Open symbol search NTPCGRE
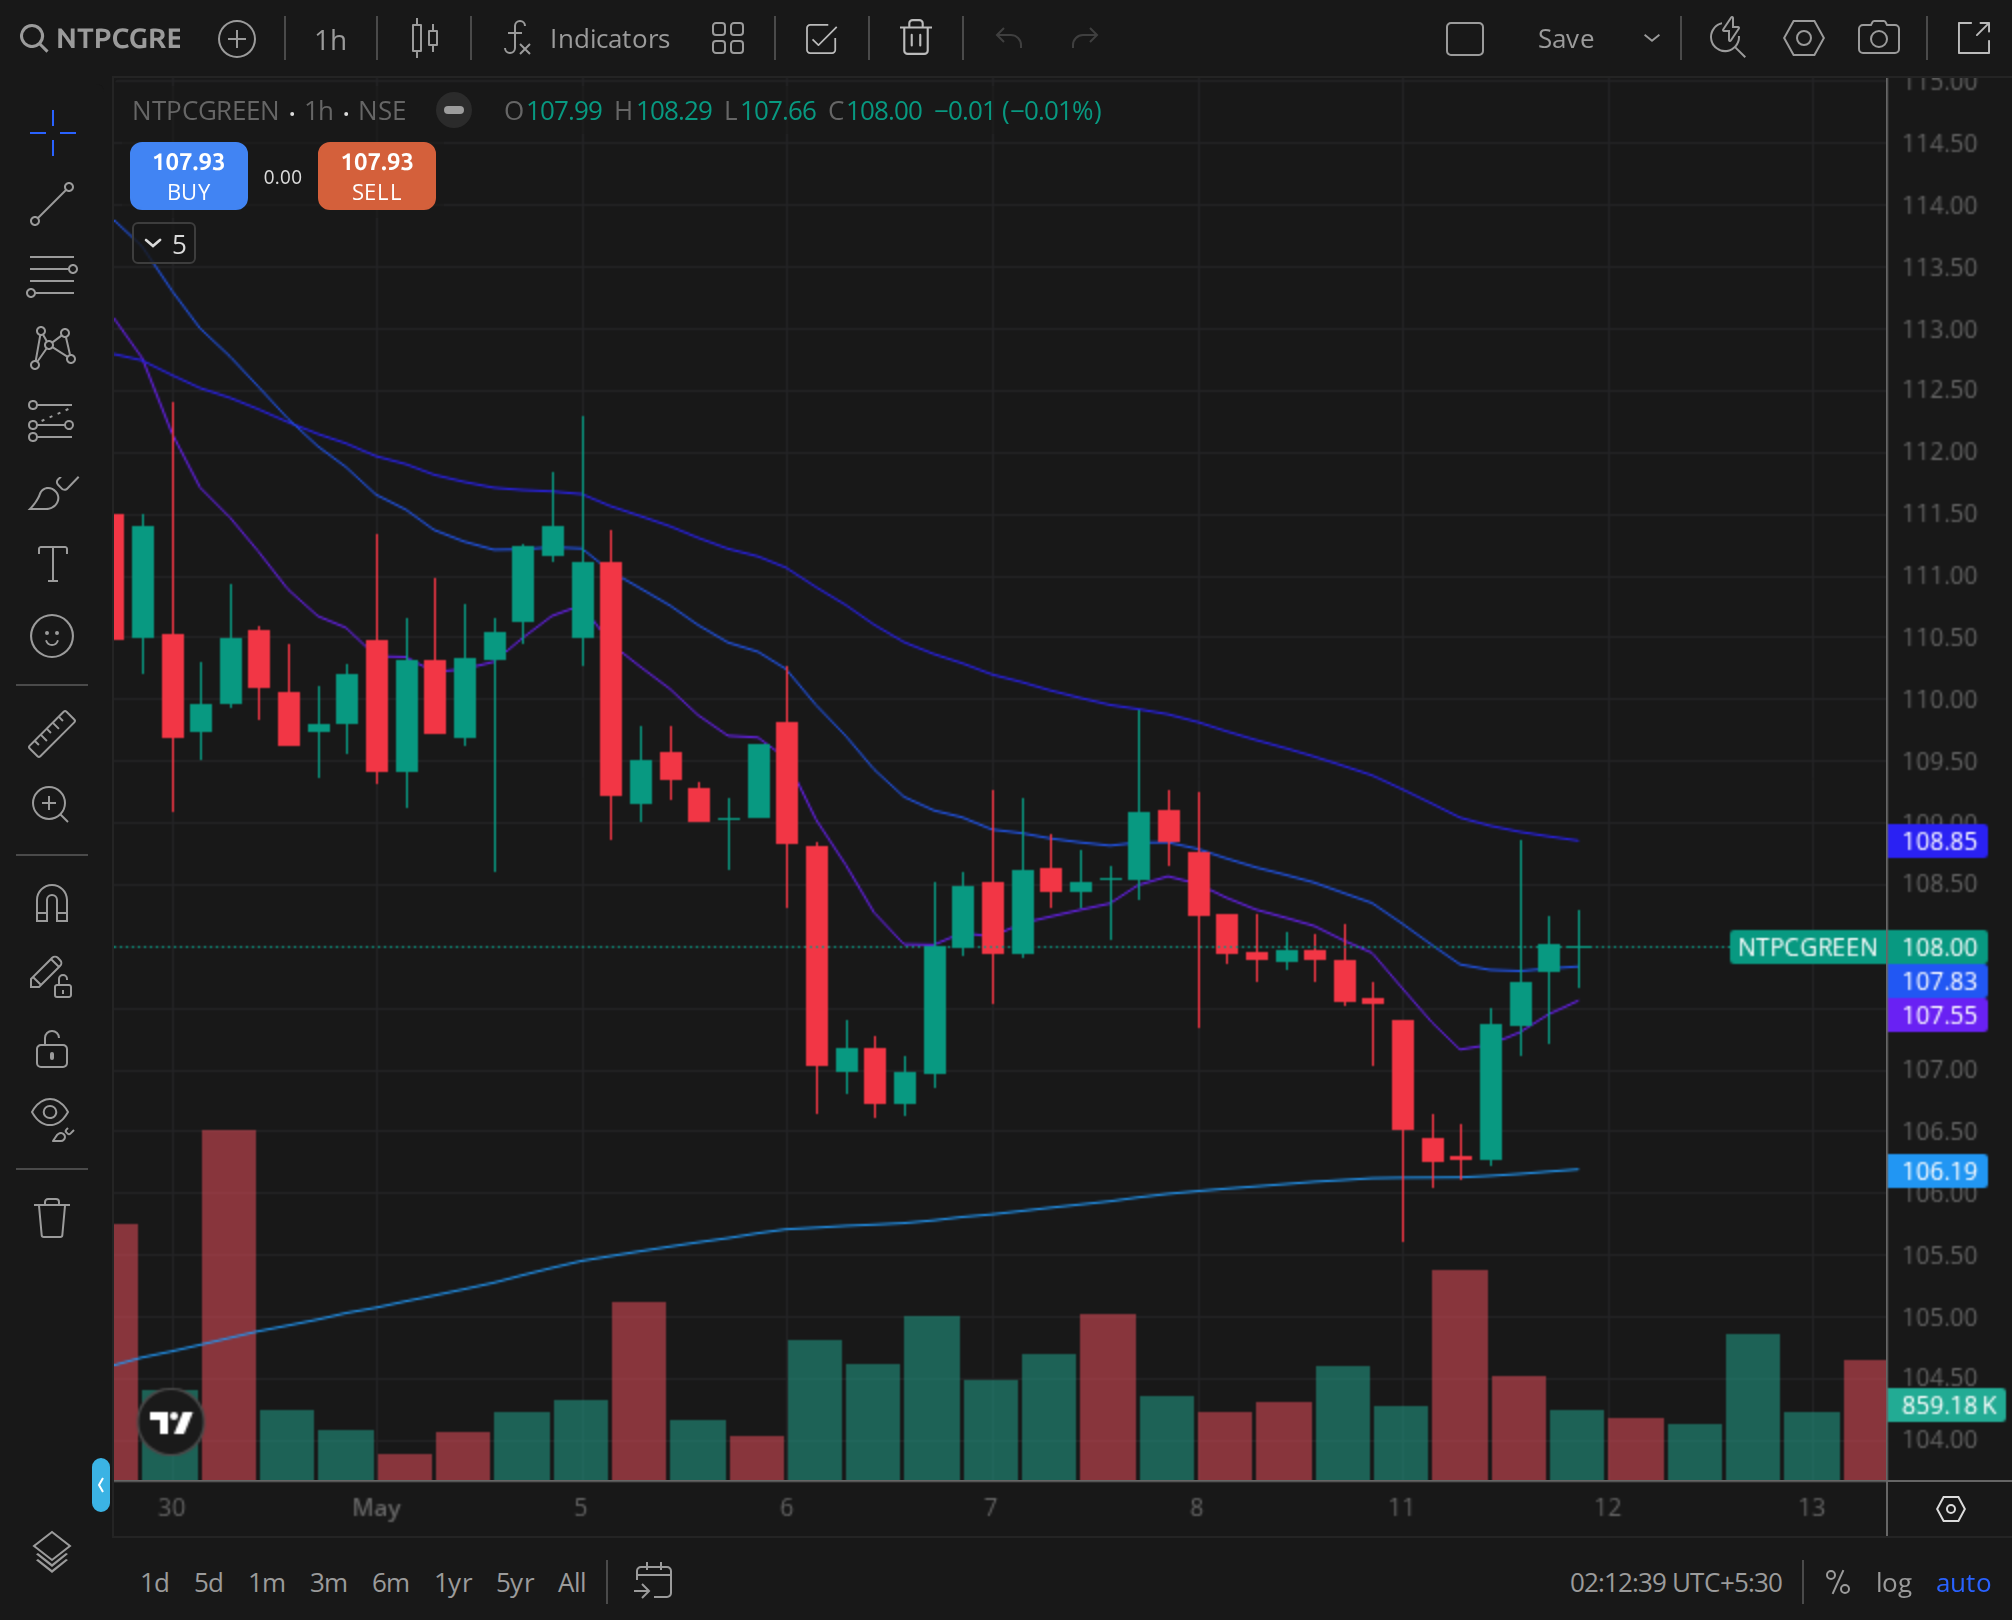Viewport: 2012px width, 1620px height. point(101,39)
